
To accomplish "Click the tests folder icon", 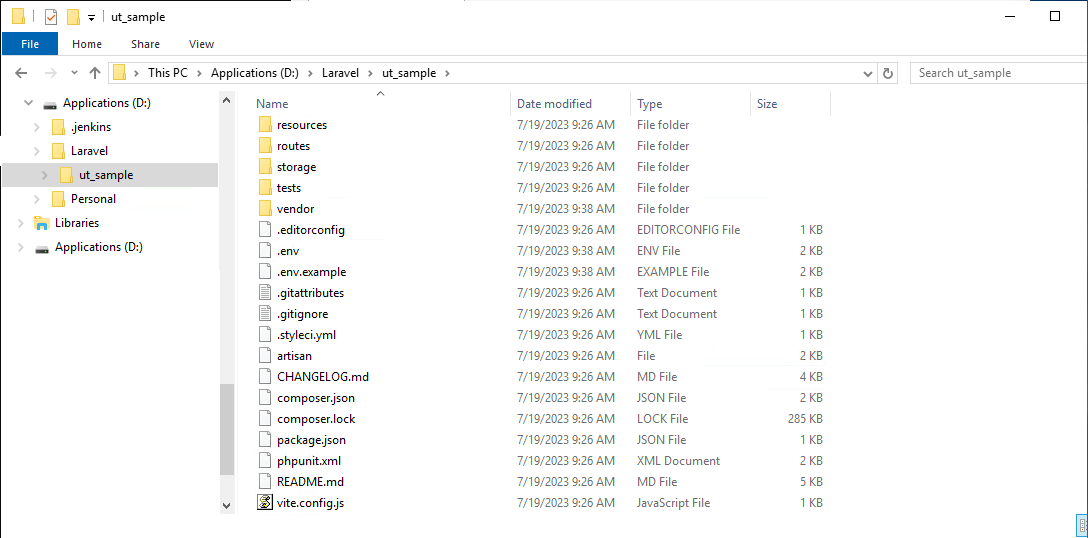I will [264, 187].
